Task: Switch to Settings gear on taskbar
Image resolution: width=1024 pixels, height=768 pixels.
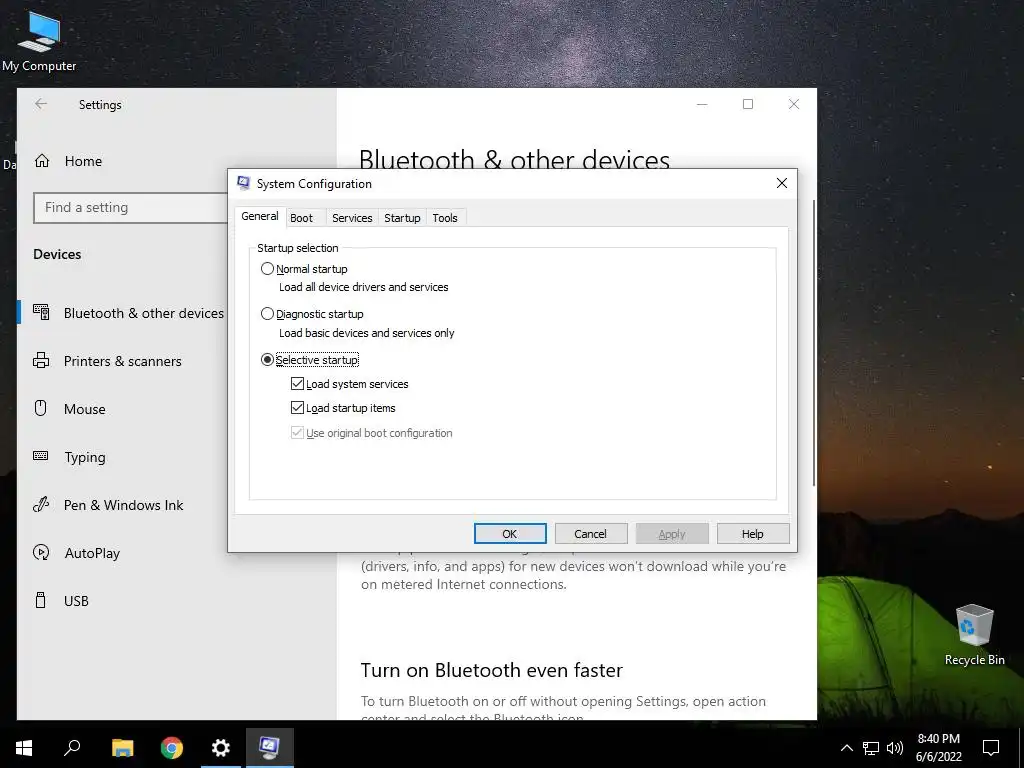Action: click(221, 748)
